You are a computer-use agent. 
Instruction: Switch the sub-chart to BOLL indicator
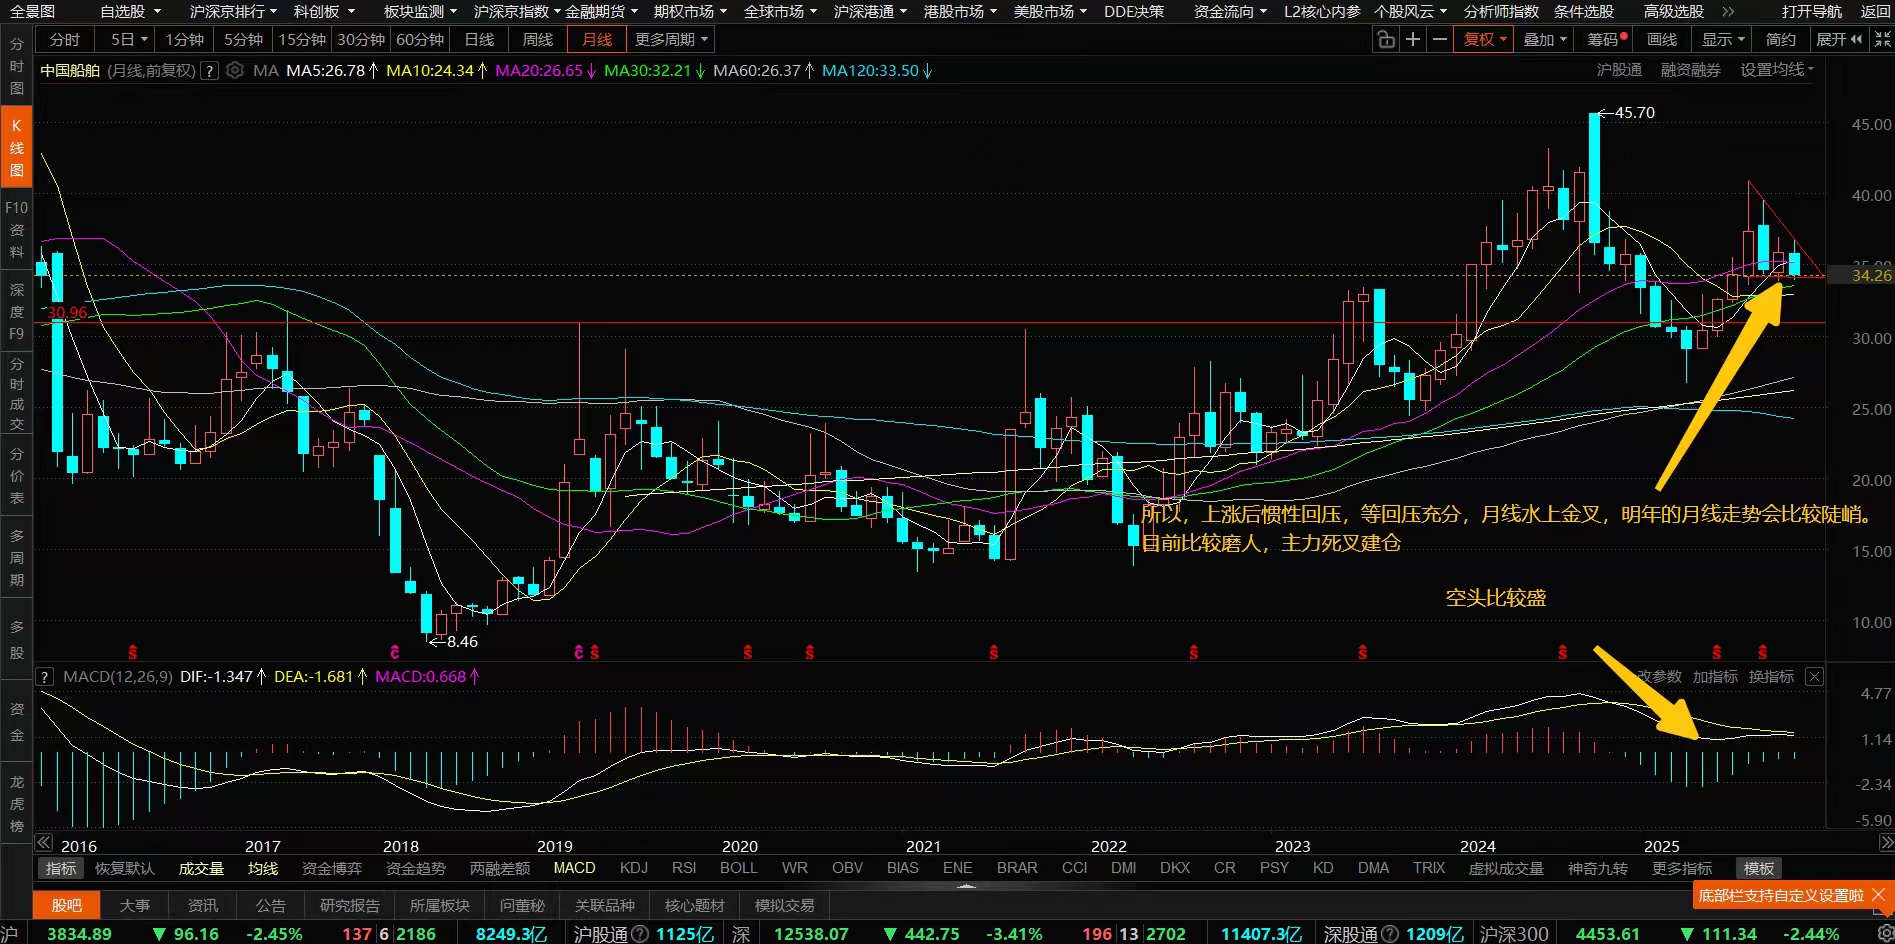click(739, 868)
